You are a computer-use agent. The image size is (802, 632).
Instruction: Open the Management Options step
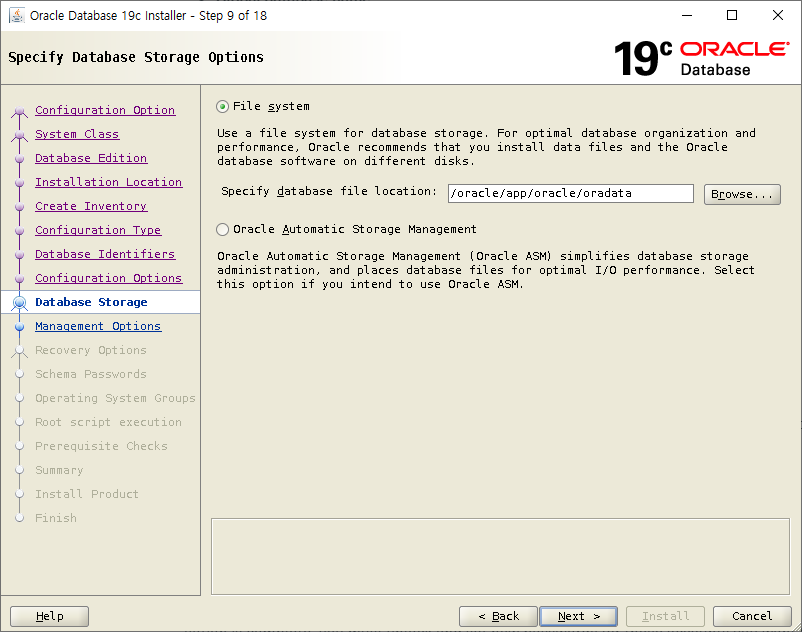pyautogui.click(x=98, y=326)
